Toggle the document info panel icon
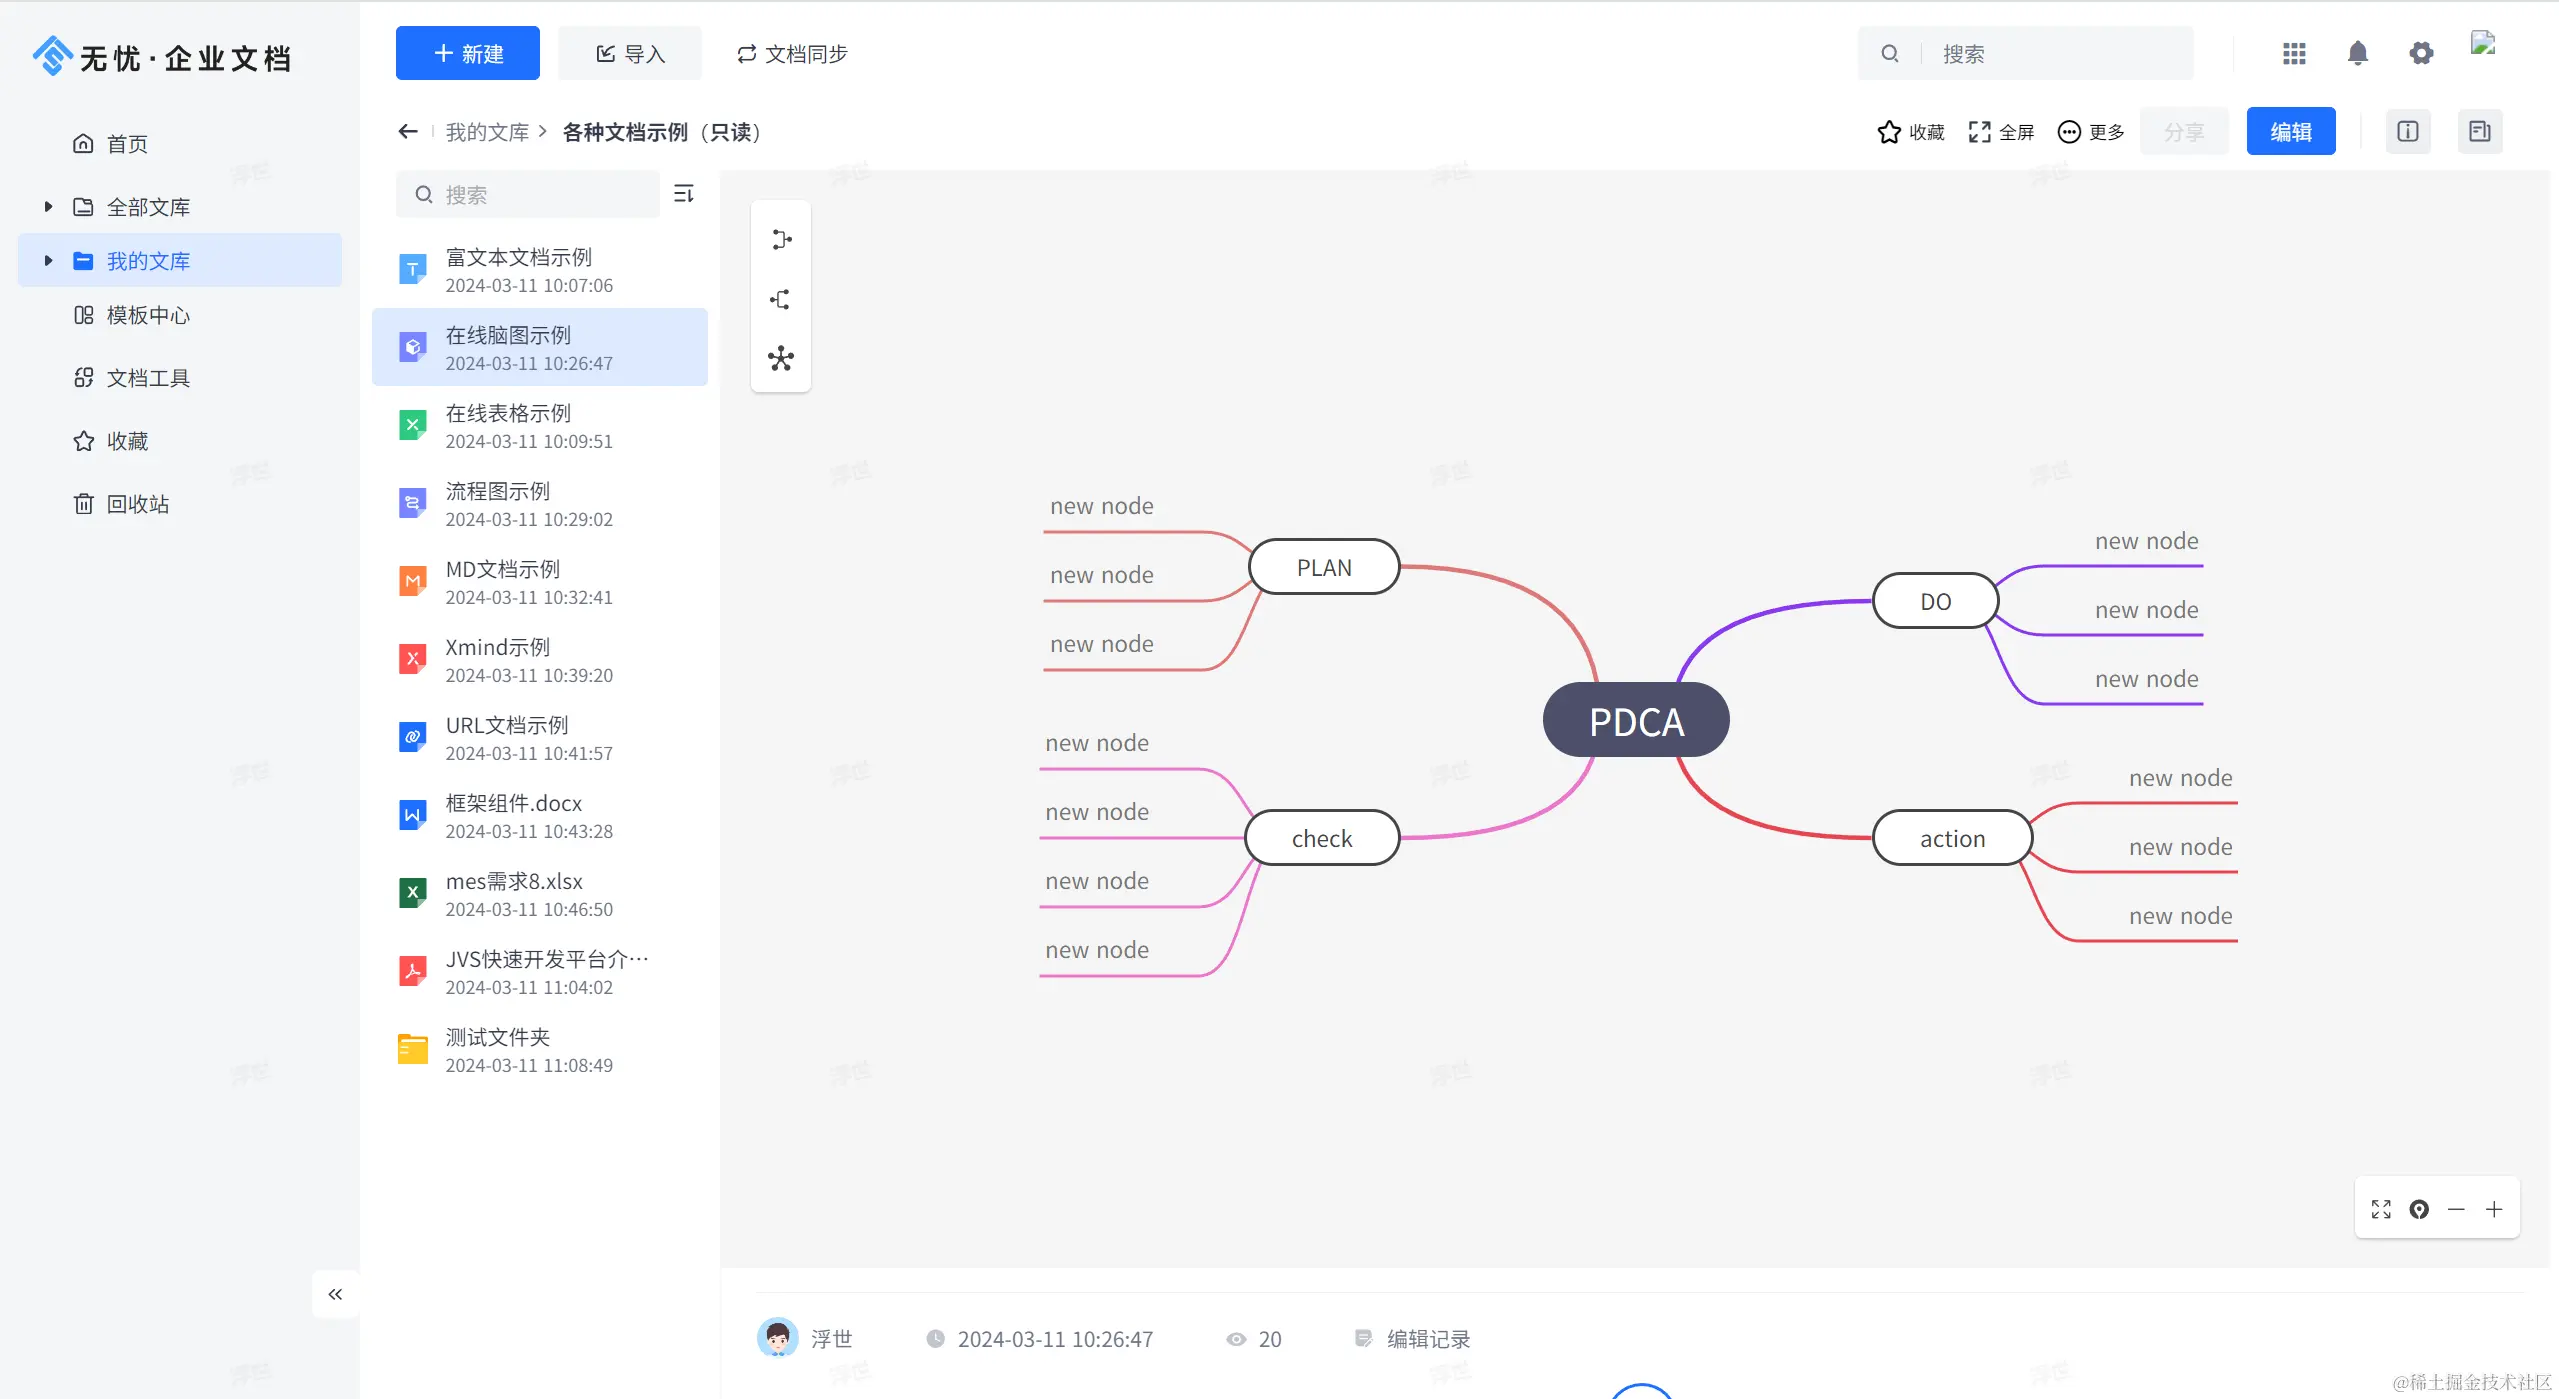 pos(2407,132)
